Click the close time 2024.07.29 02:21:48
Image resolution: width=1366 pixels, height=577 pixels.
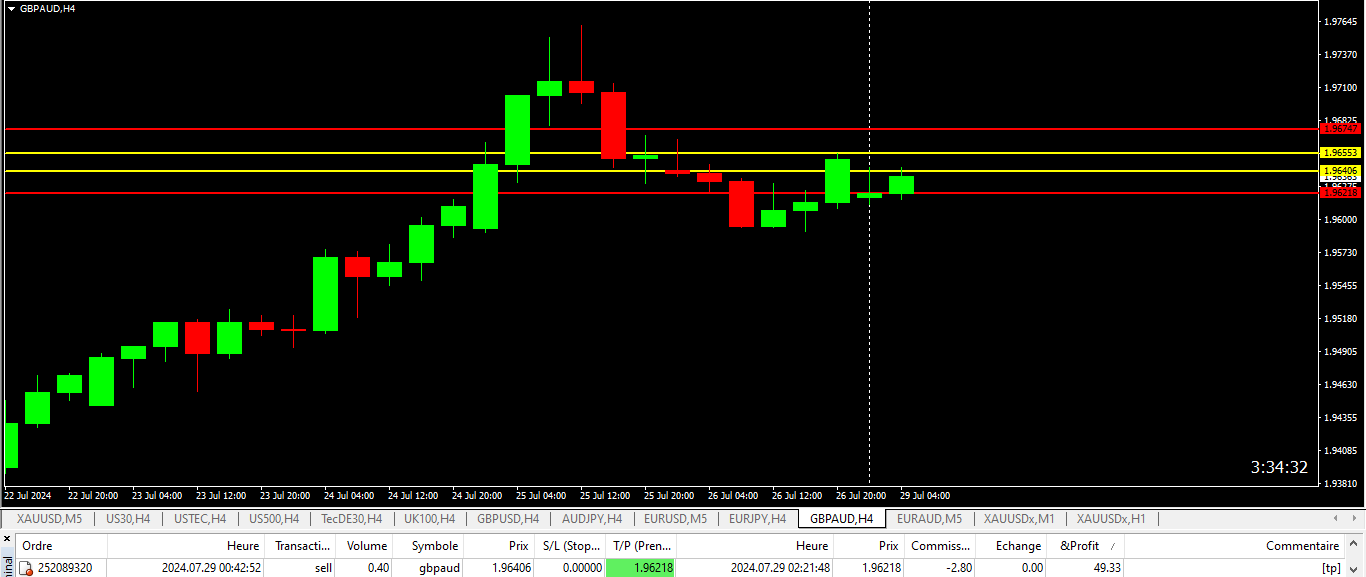[780, 568]
